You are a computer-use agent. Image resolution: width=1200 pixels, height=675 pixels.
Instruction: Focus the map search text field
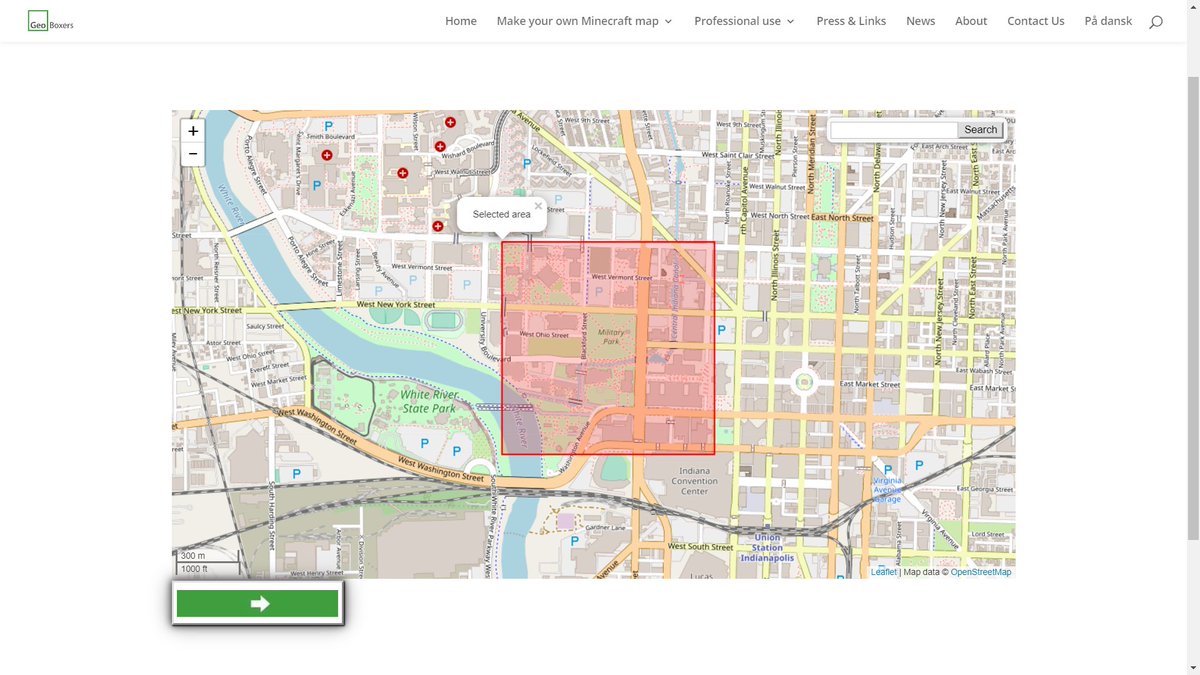pos(894,130)
